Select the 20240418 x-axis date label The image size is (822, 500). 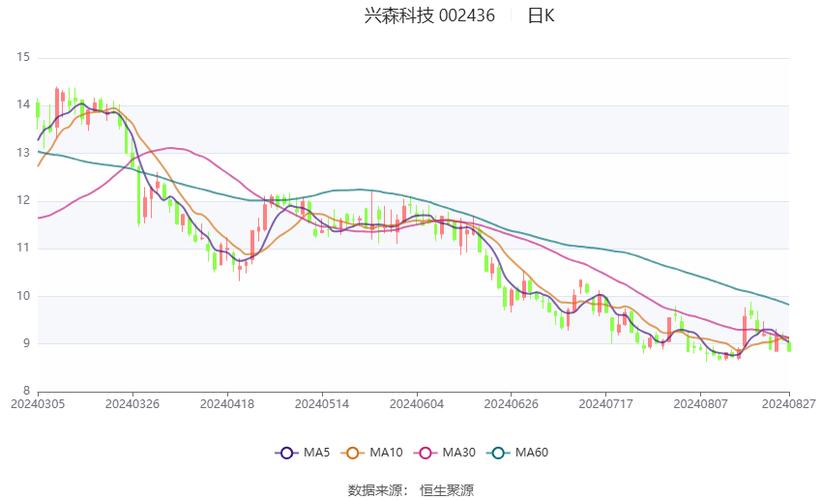[227, 404]
